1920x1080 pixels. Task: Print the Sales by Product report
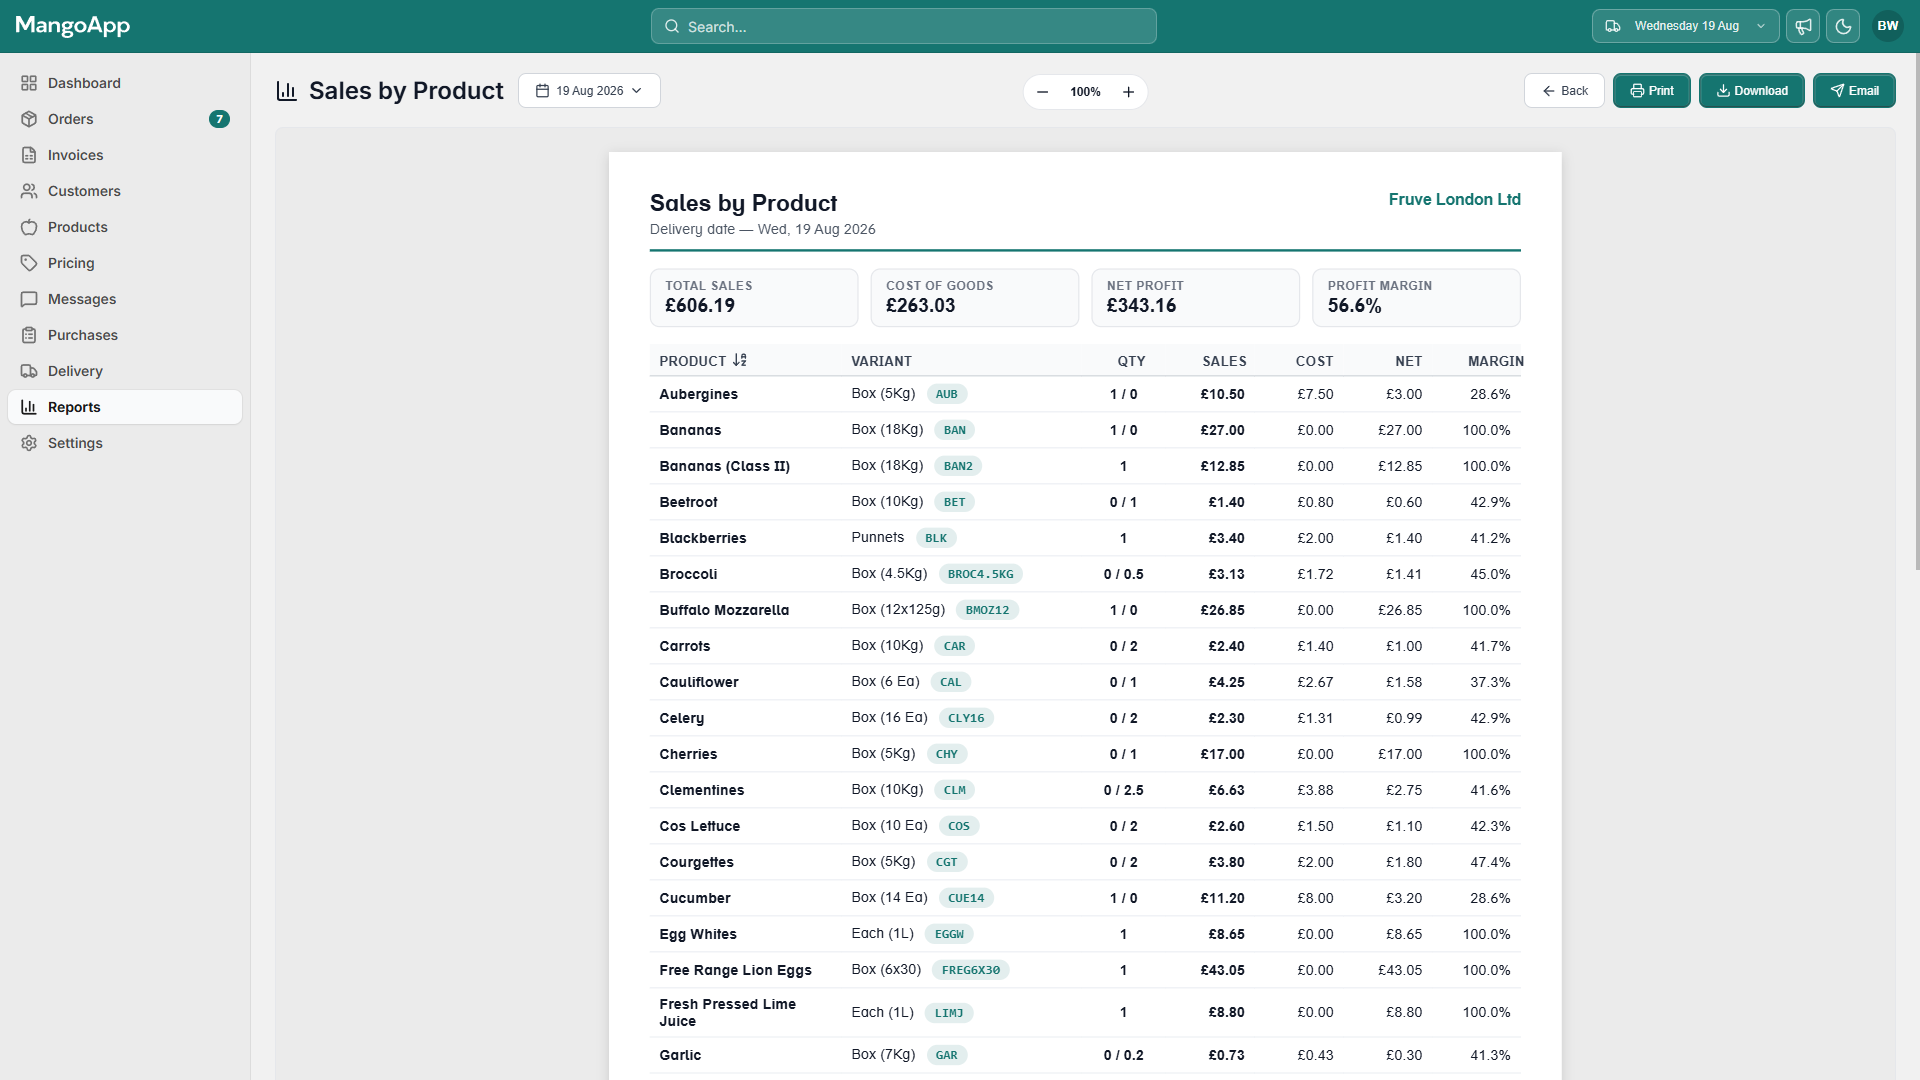coord(1652,91)
